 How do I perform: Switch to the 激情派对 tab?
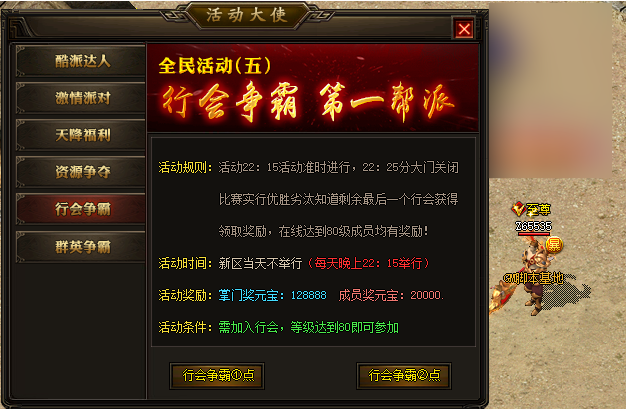[x=81, y=98]
